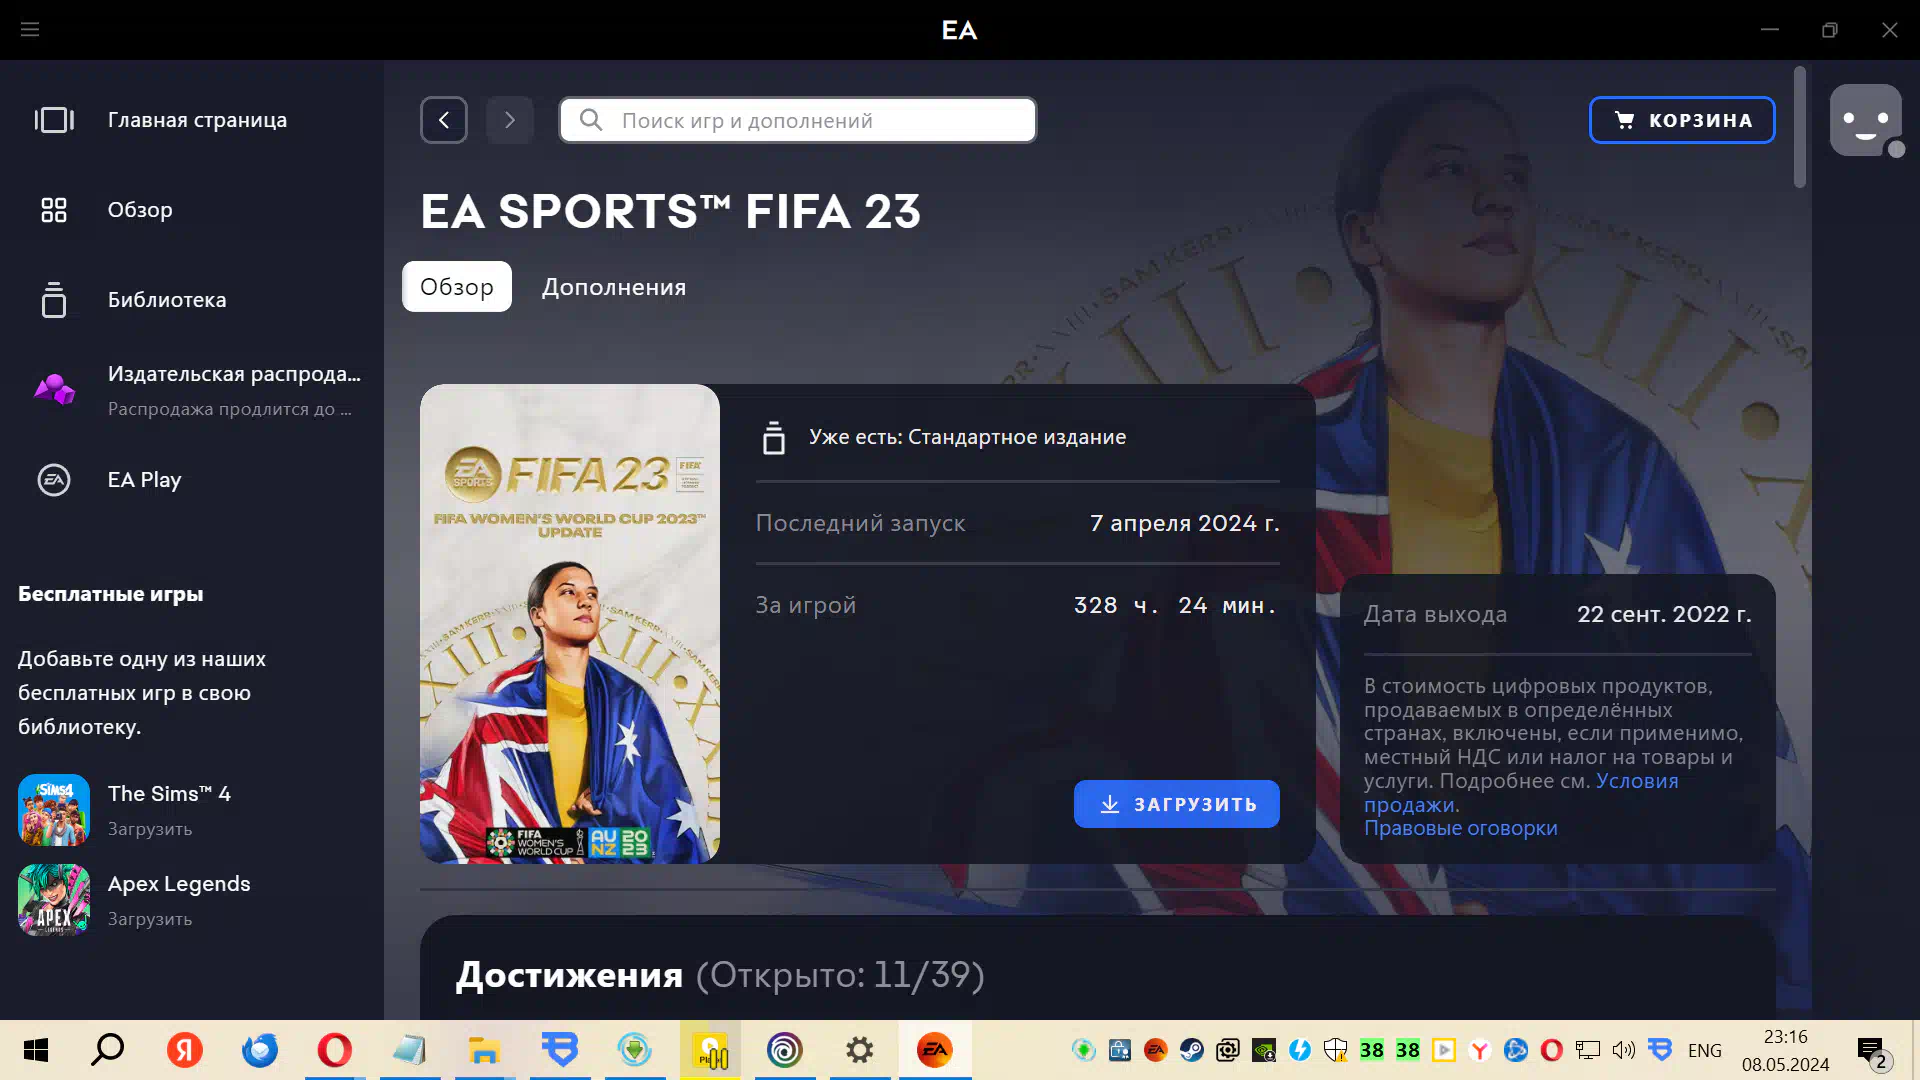
Task: Click the FIFA 23 cover art thumbnail
Action: tap(570, 624)
